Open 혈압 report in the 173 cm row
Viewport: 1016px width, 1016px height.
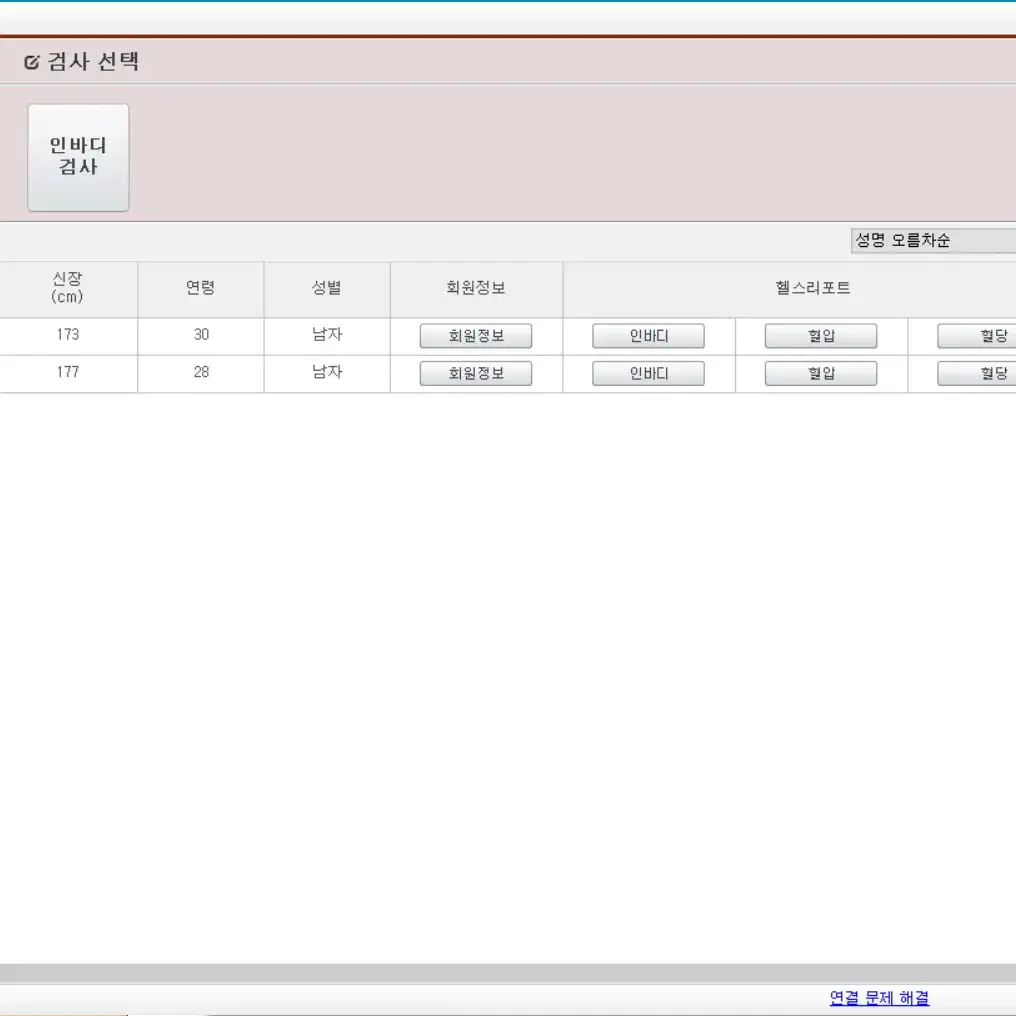pos(820,336)
